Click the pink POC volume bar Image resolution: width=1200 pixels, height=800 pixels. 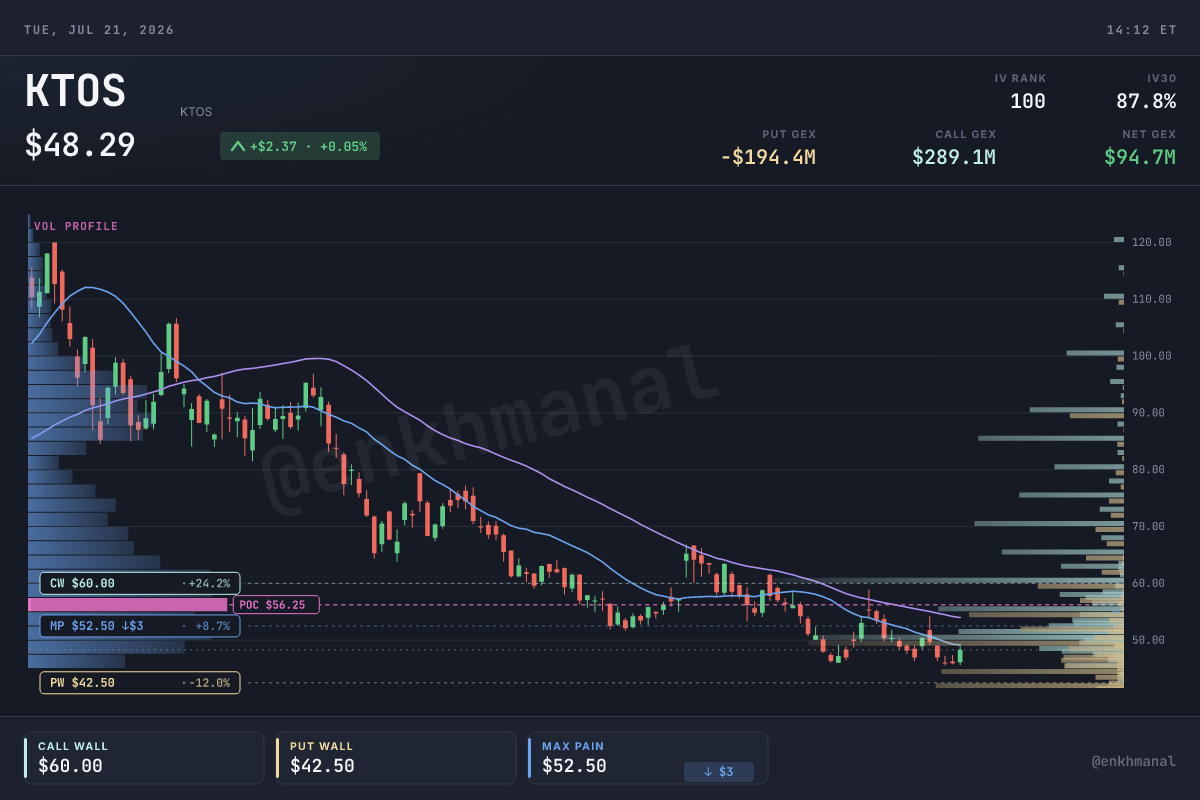[x=128, y=605]
